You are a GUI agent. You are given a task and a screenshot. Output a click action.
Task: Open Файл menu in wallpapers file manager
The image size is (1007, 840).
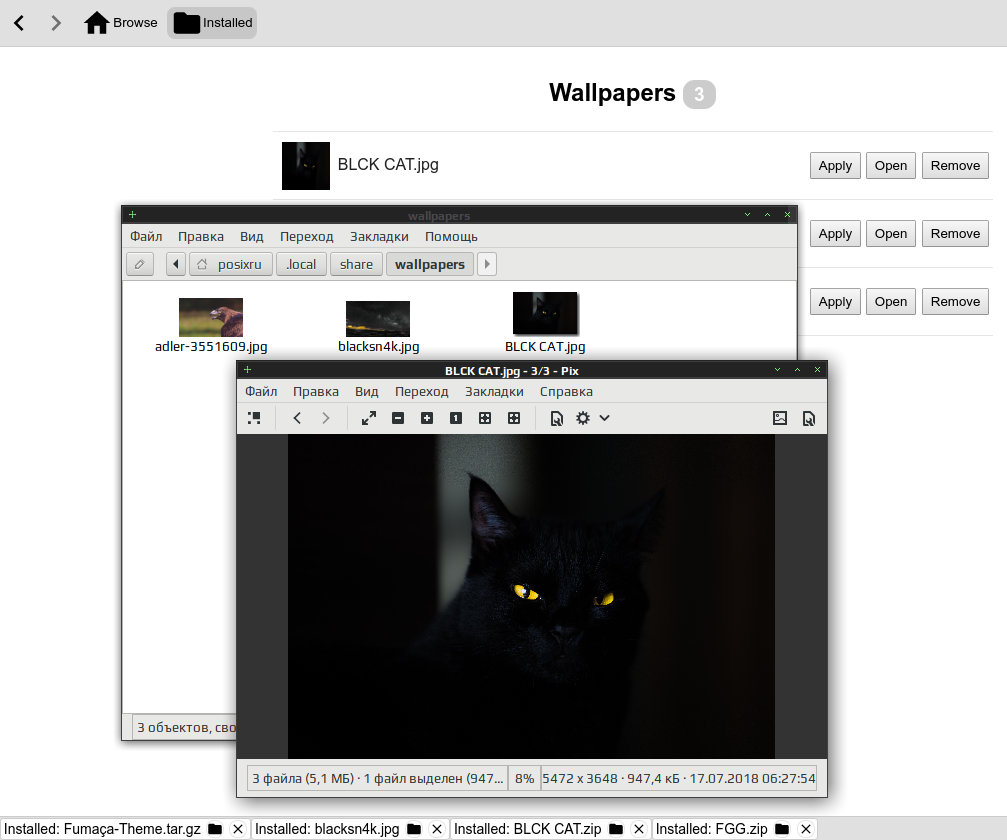[146, 236]
